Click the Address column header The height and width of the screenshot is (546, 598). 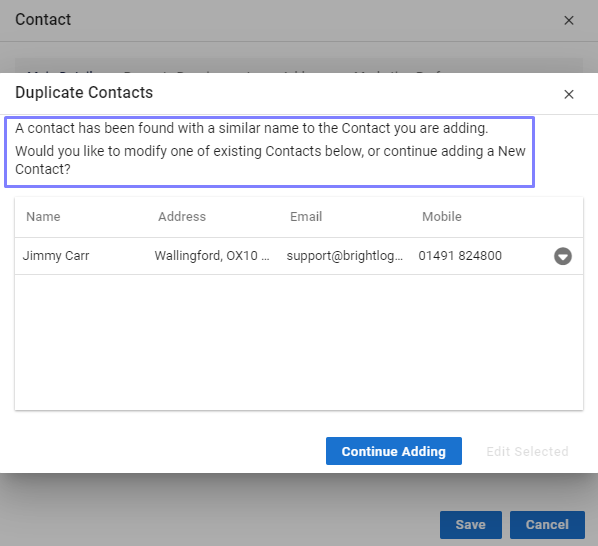click(x=182, y=217)
